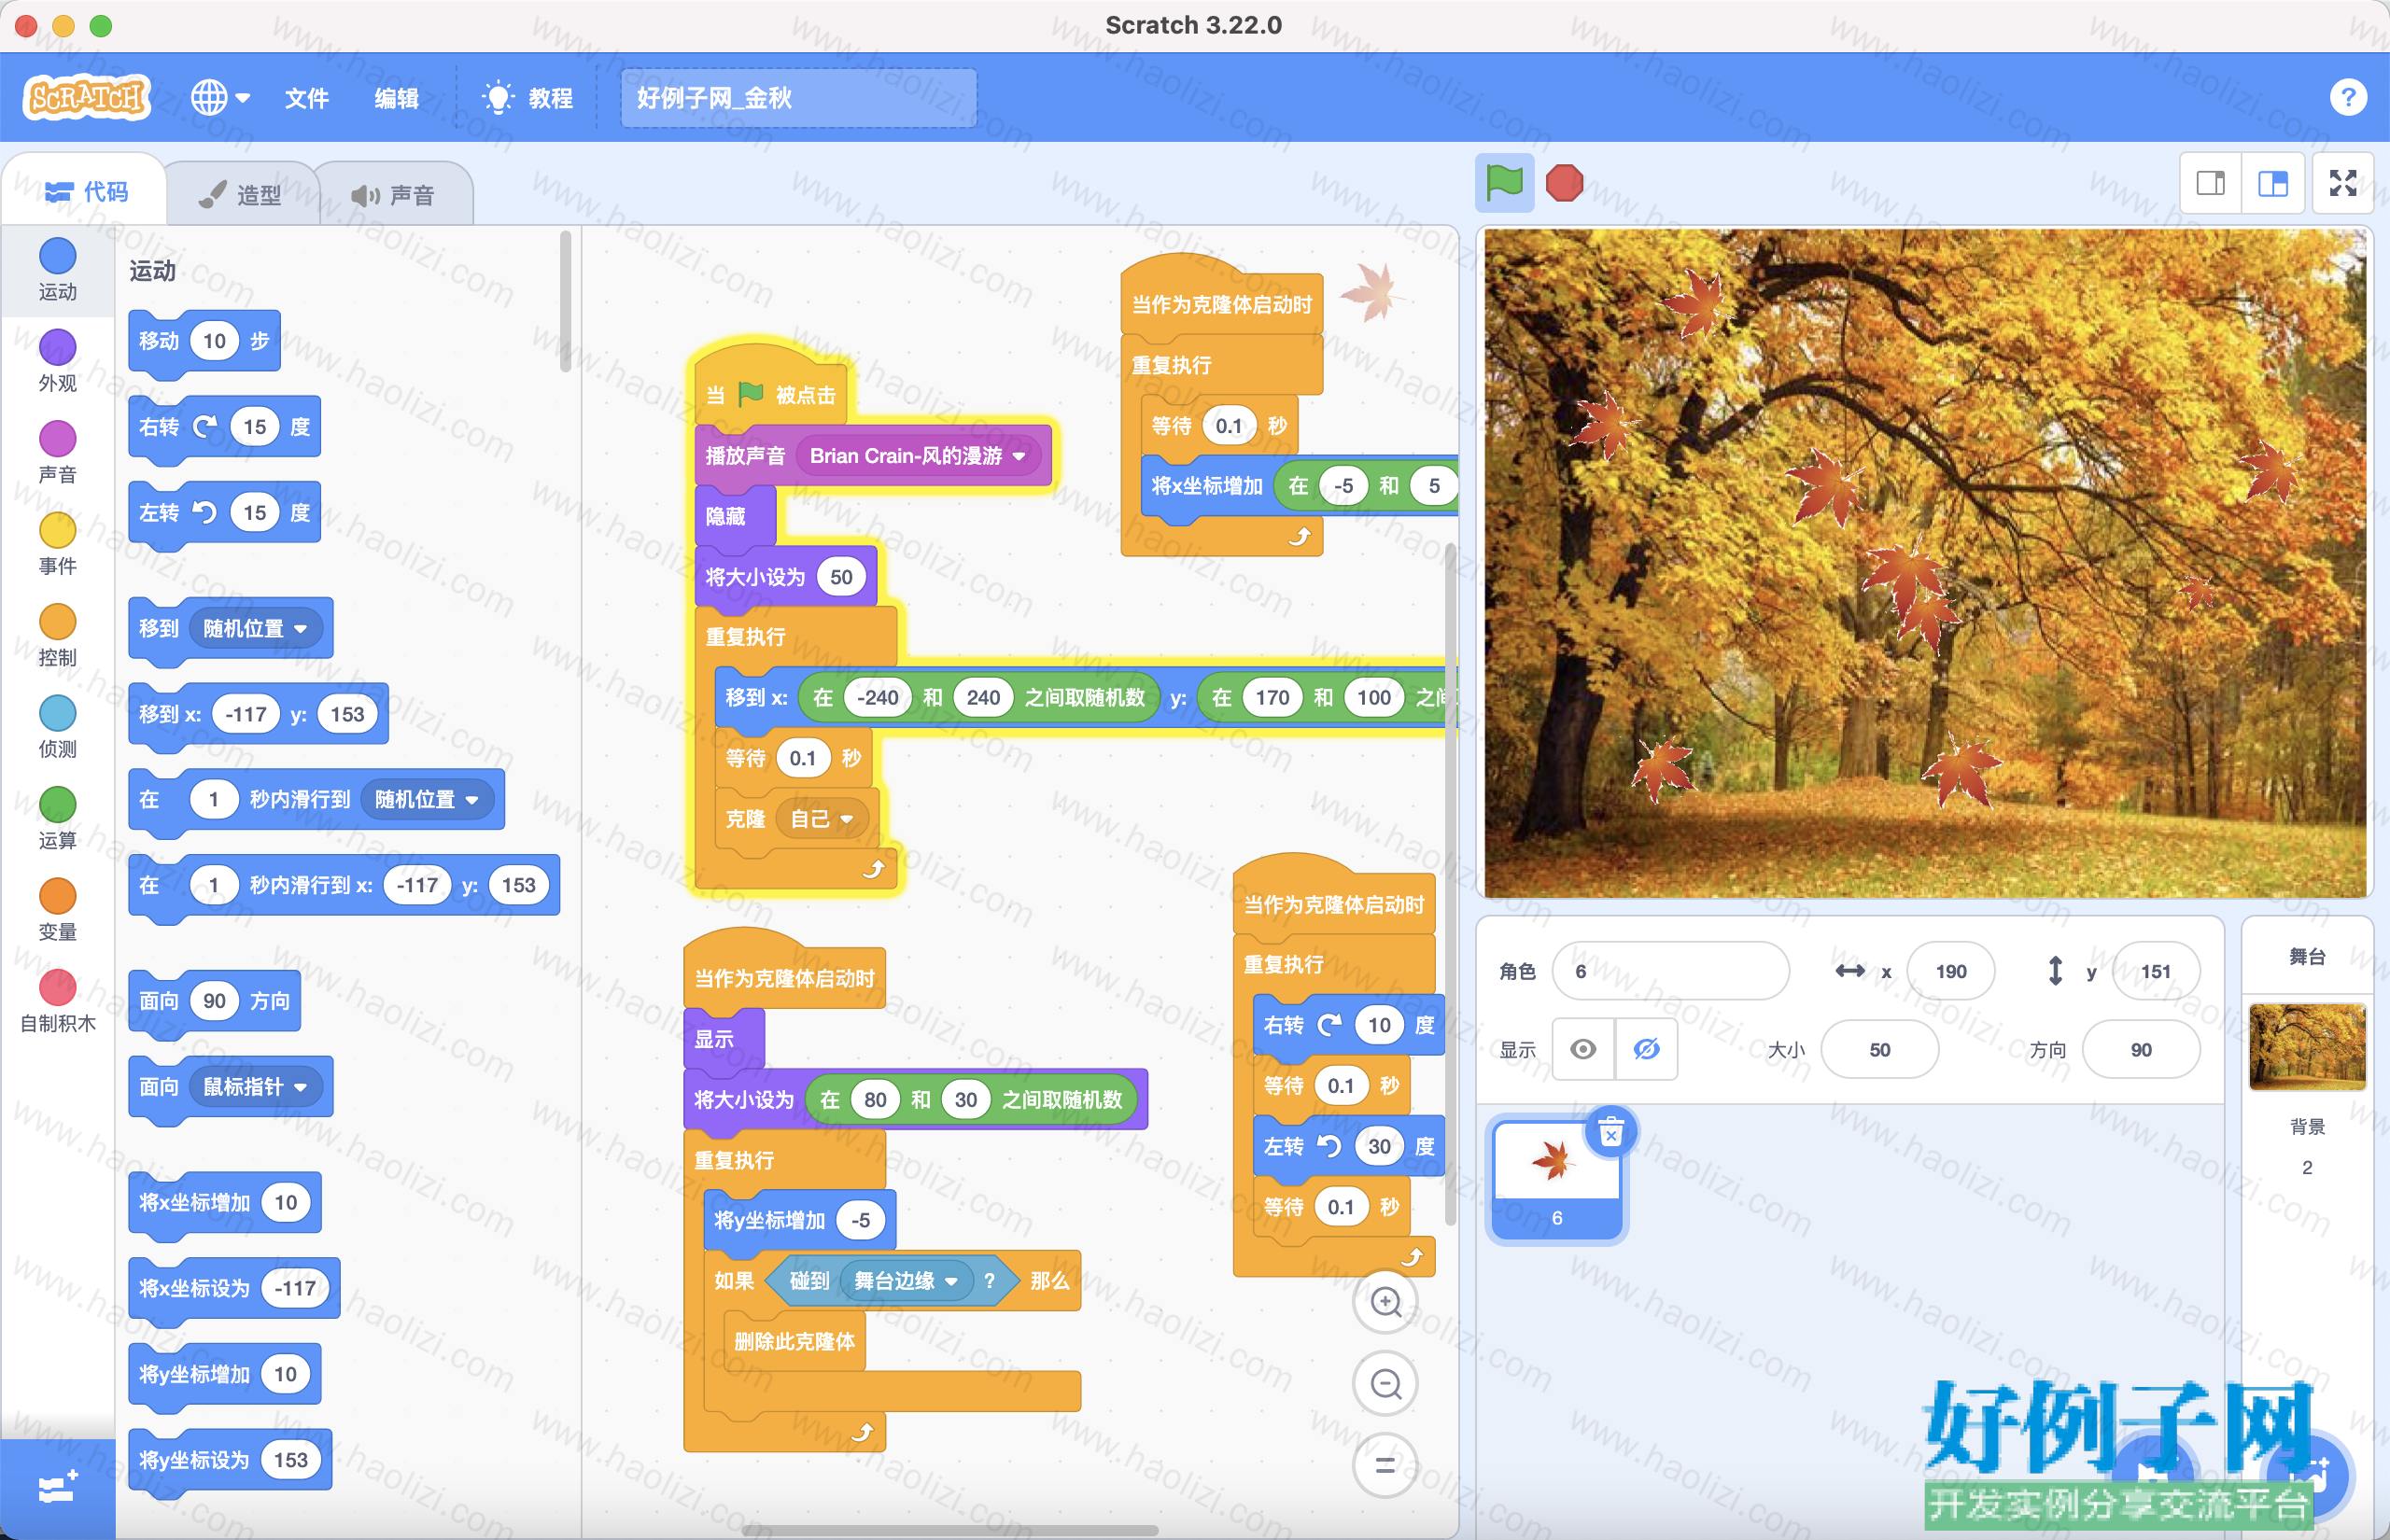Hide the sprite with crossed-eye icon
Screen dimensions: 2390x1540
pyautogui.click(x=1646, y=1049)
